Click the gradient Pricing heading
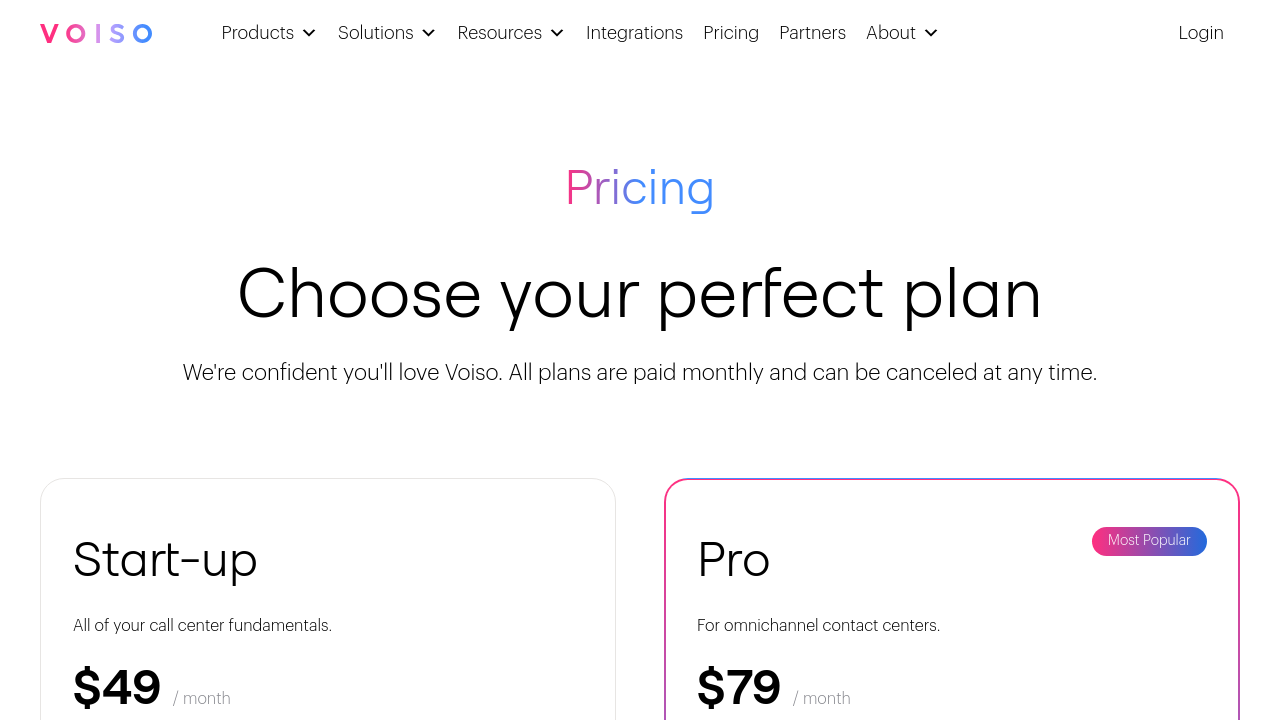The width and height of the screenshot is (1280, 720). 640,188
